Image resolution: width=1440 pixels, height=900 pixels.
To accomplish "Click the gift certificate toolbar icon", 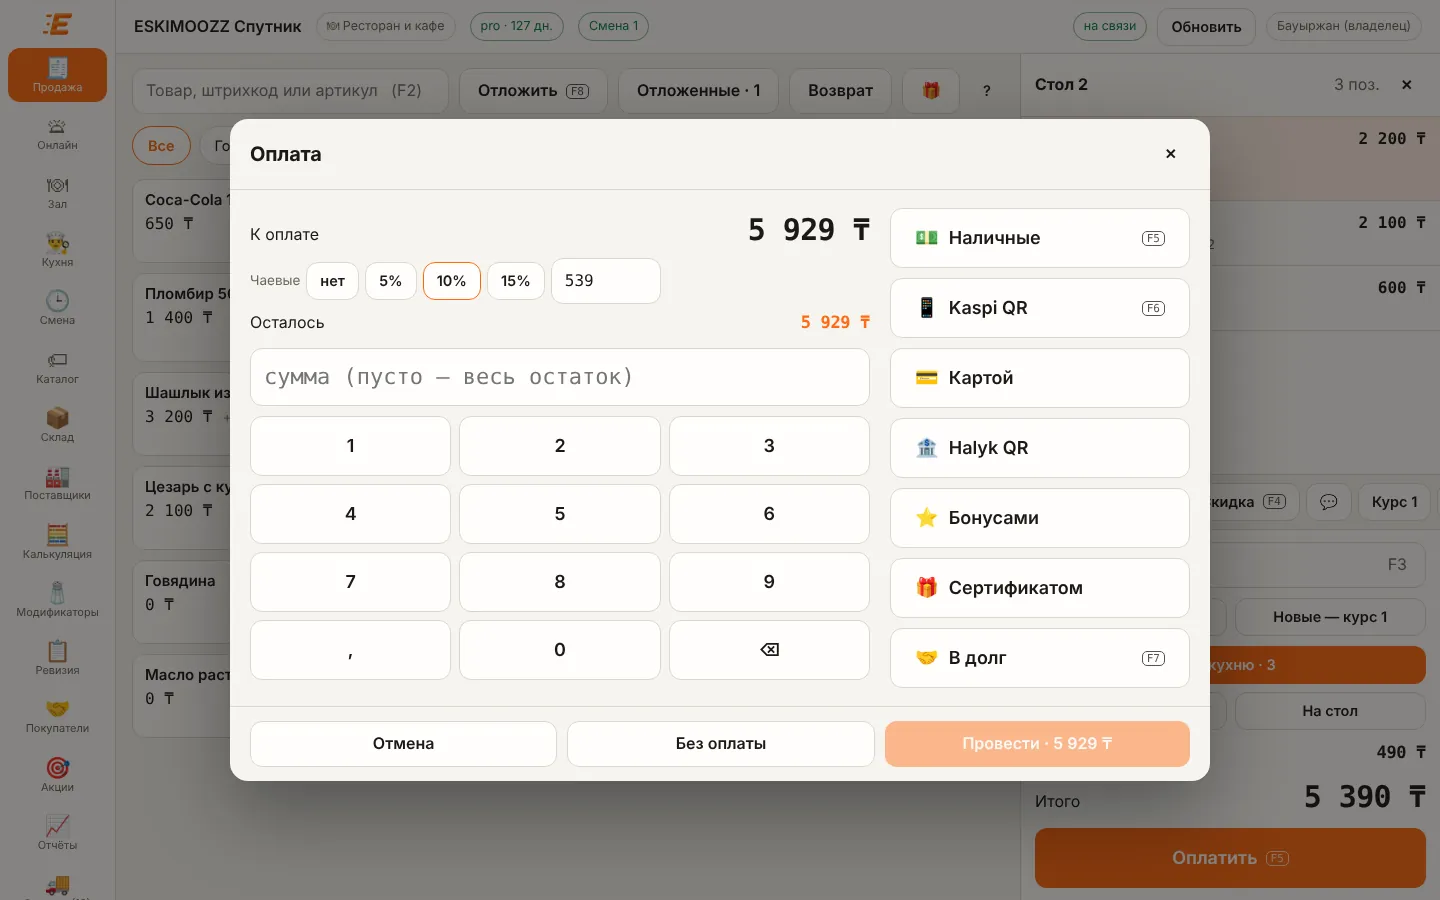I will [931, 90].
